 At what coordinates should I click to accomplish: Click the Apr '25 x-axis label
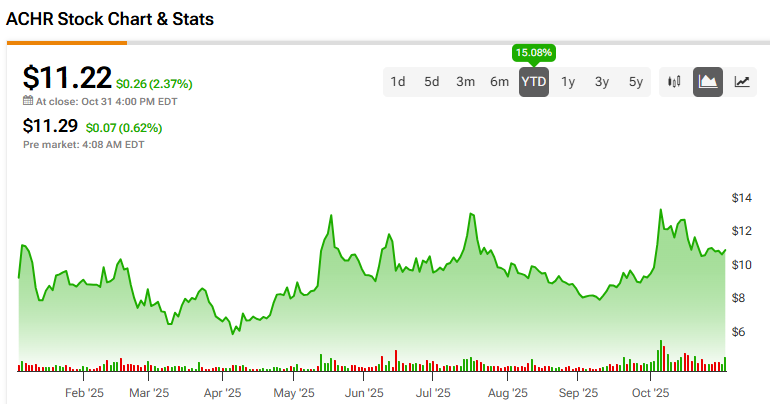[x=224, y=394]
